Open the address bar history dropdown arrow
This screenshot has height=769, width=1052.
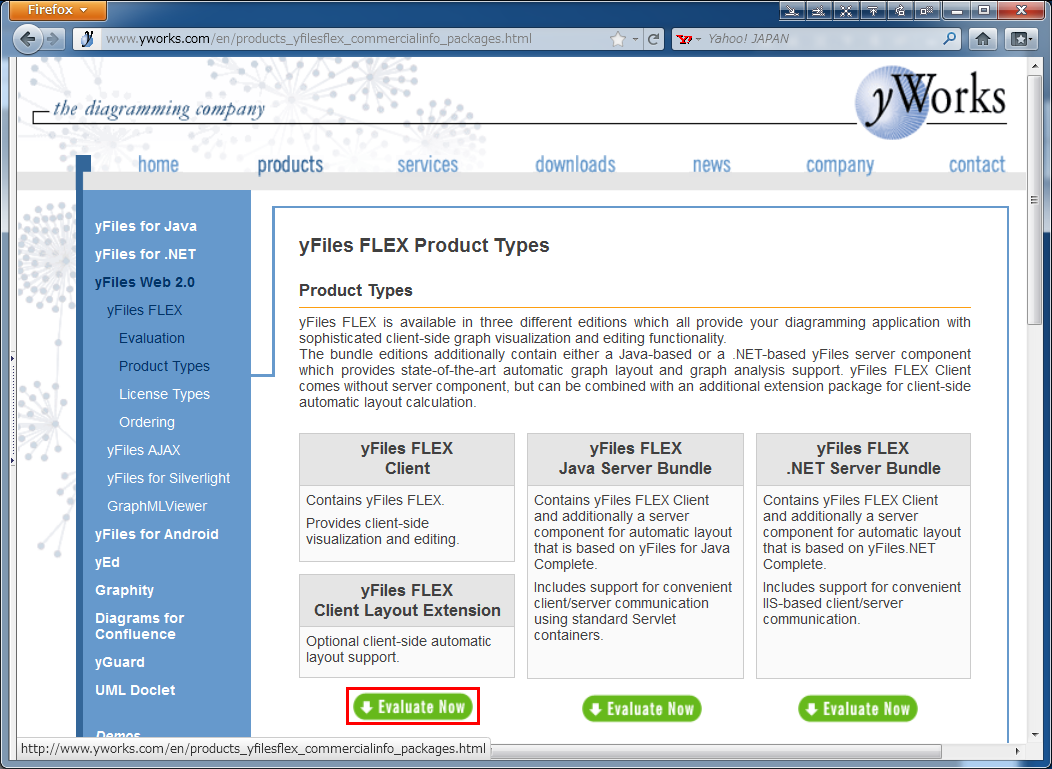[x=635, y=39]
